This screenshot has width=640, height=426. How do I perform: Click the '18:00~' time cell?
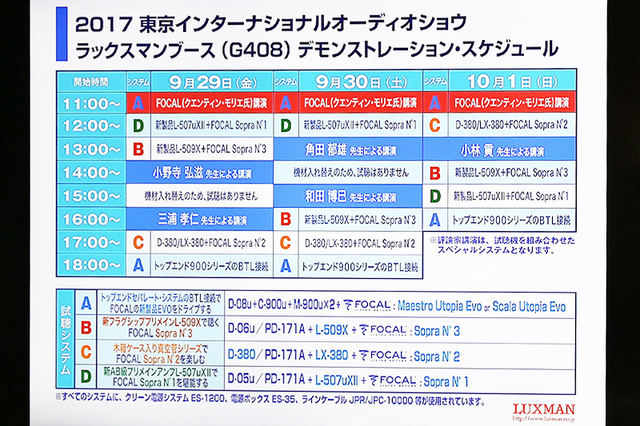point(91,265)
